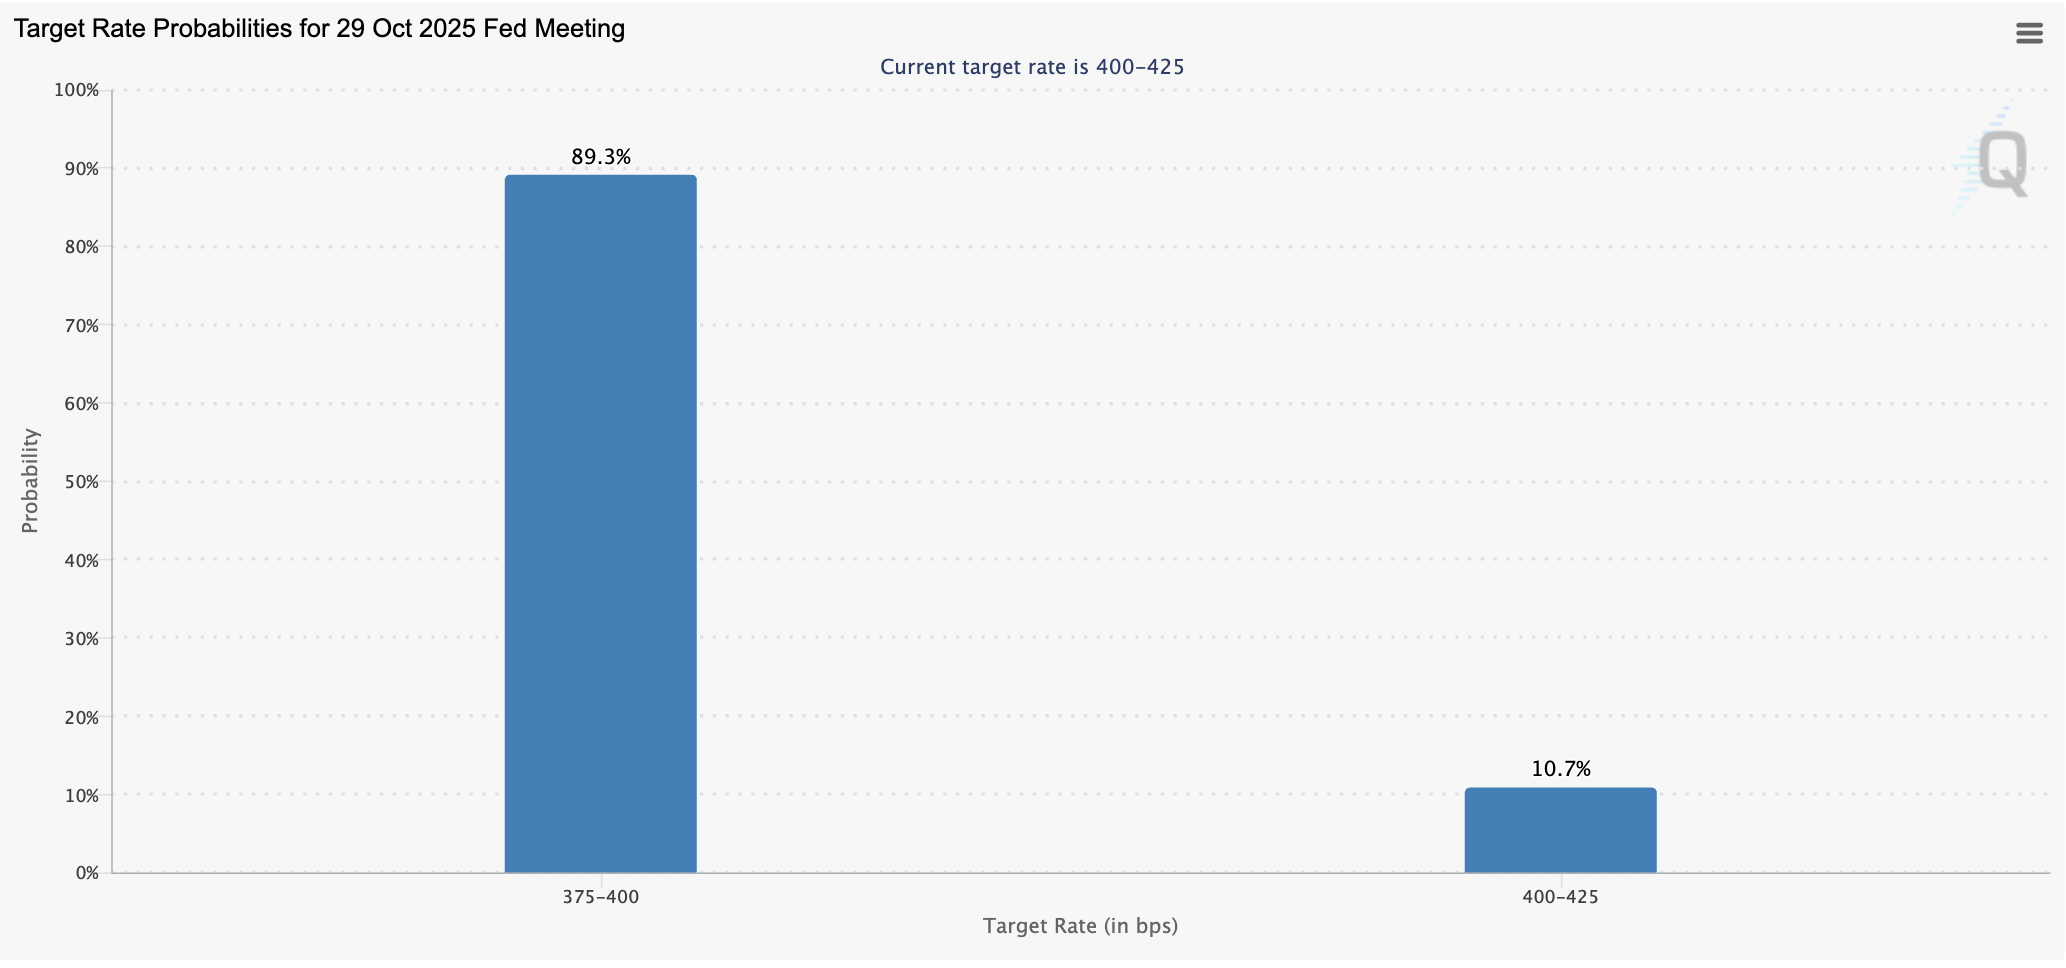Click the 100% y-axis tick label
Screen dimensions: 2066x968
pyautogui.click(x=77, y=90)
